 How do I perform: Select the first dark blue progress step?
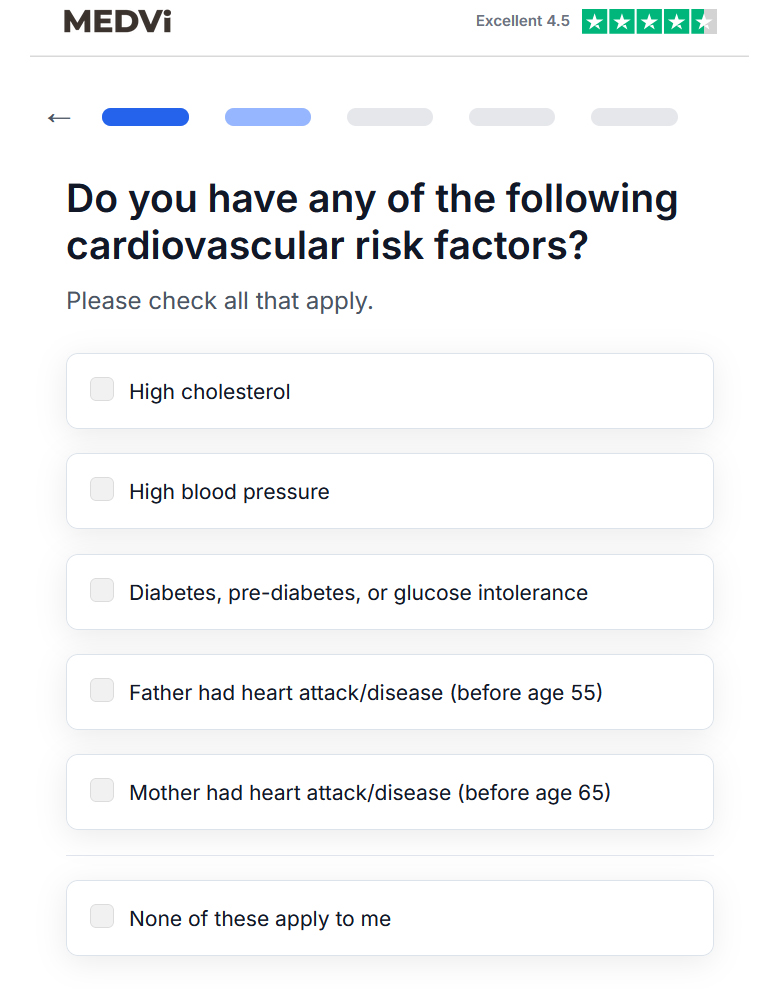tap(146, 117)
